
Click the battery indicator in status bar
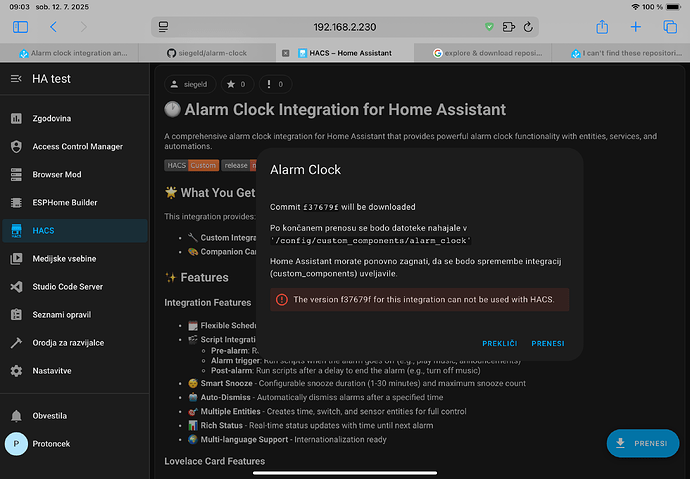(673, 7)
